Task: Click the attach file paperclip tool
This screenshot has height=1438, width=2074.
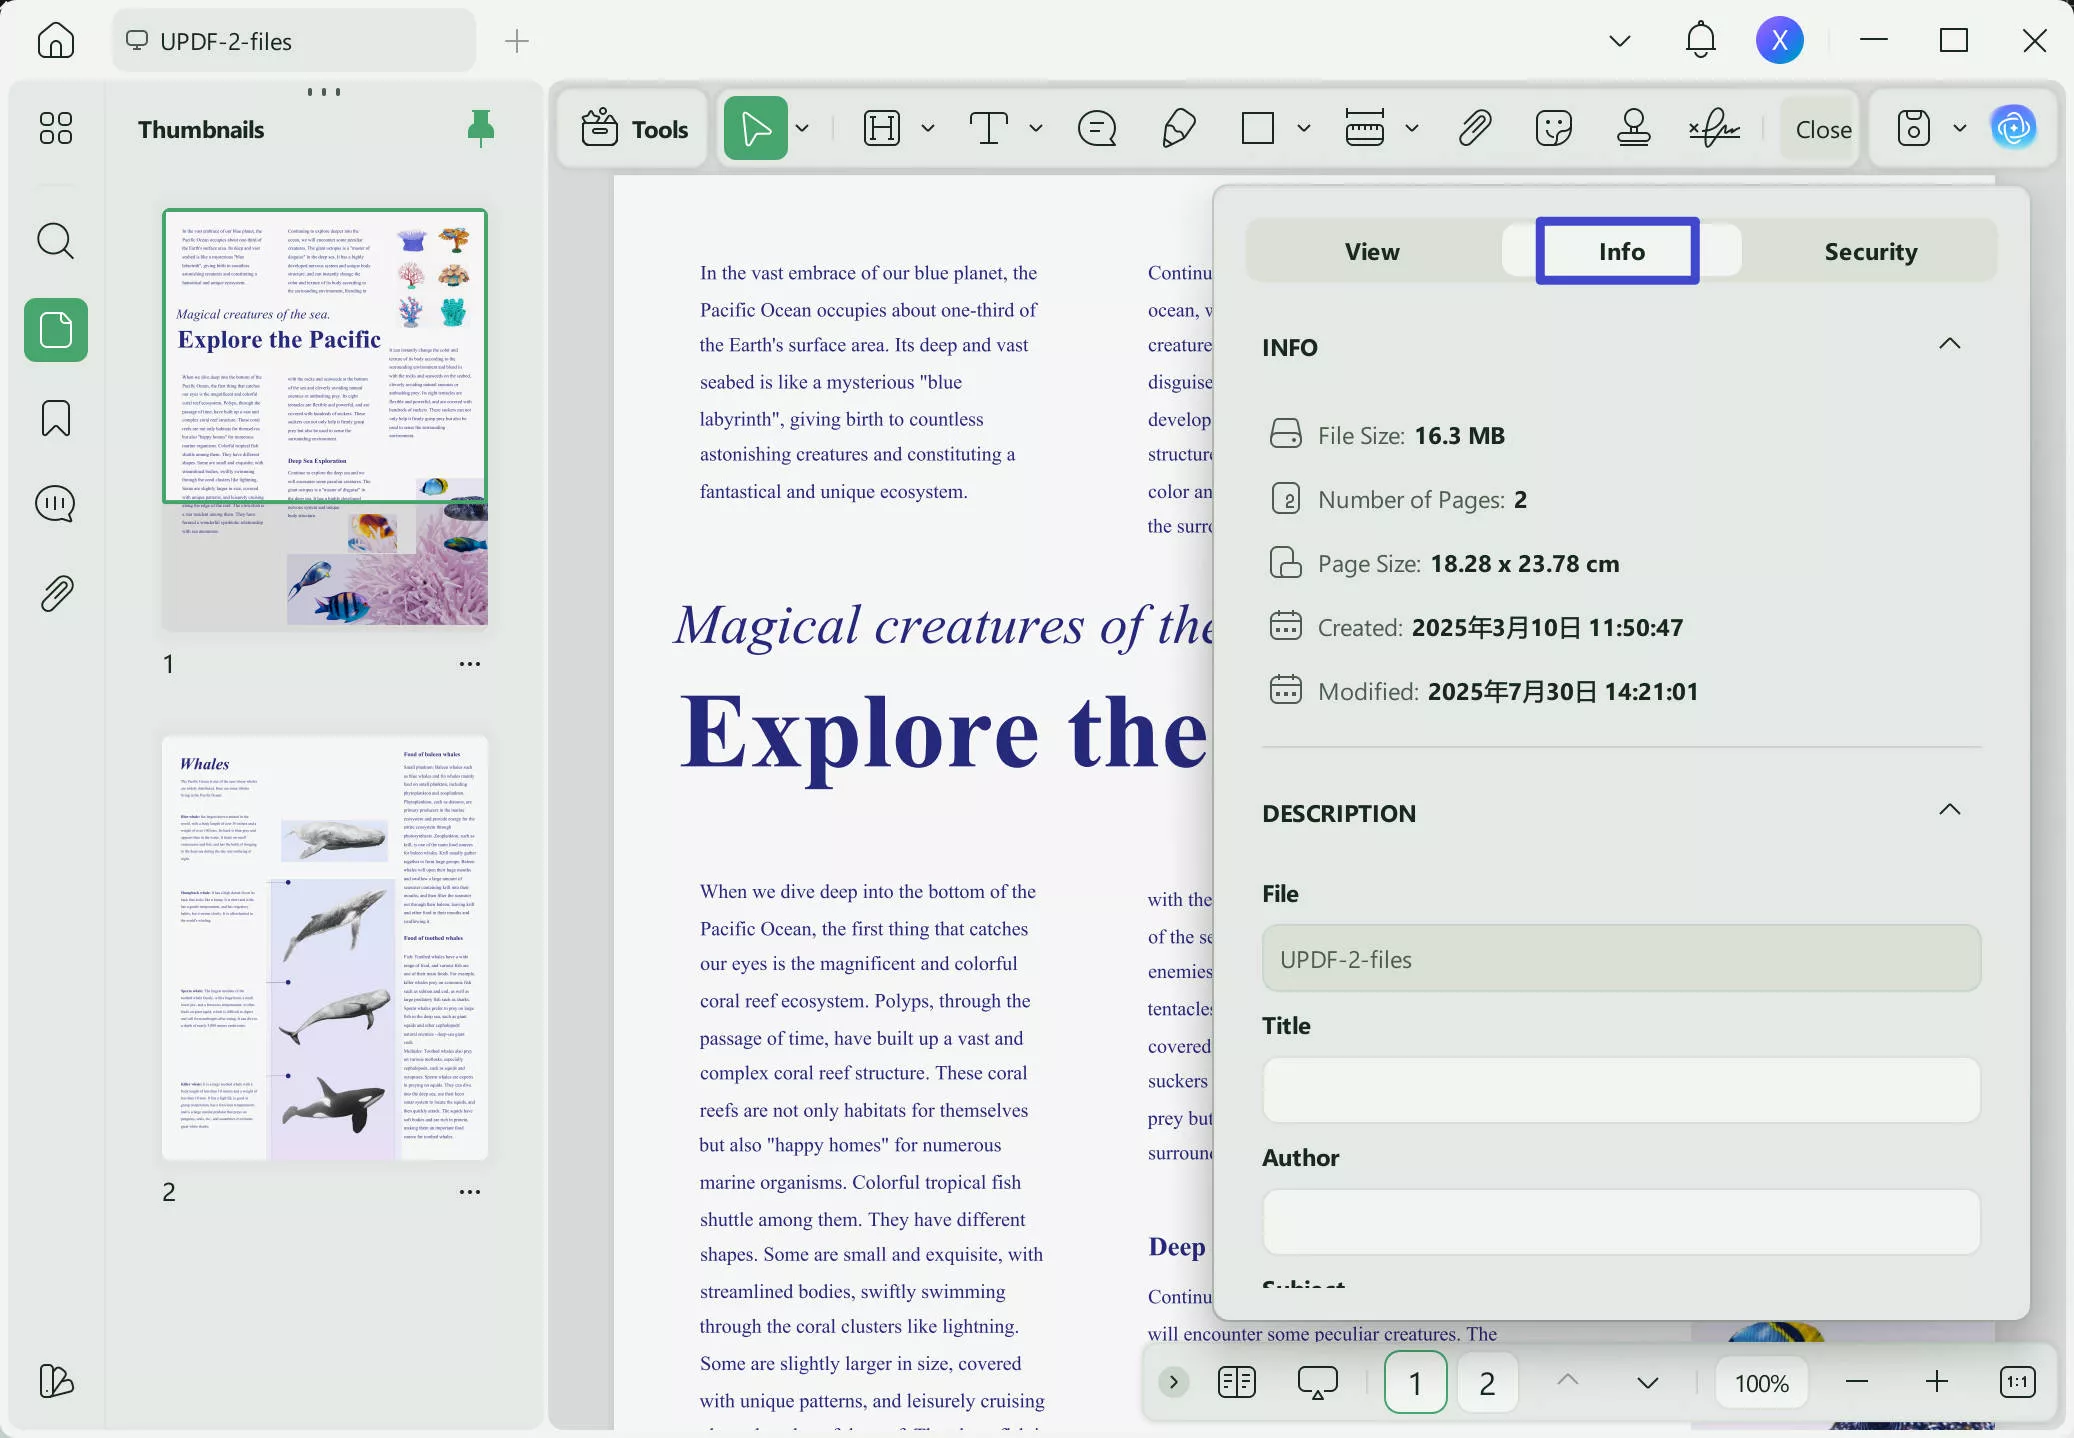Action: [x=1475, y=128]
